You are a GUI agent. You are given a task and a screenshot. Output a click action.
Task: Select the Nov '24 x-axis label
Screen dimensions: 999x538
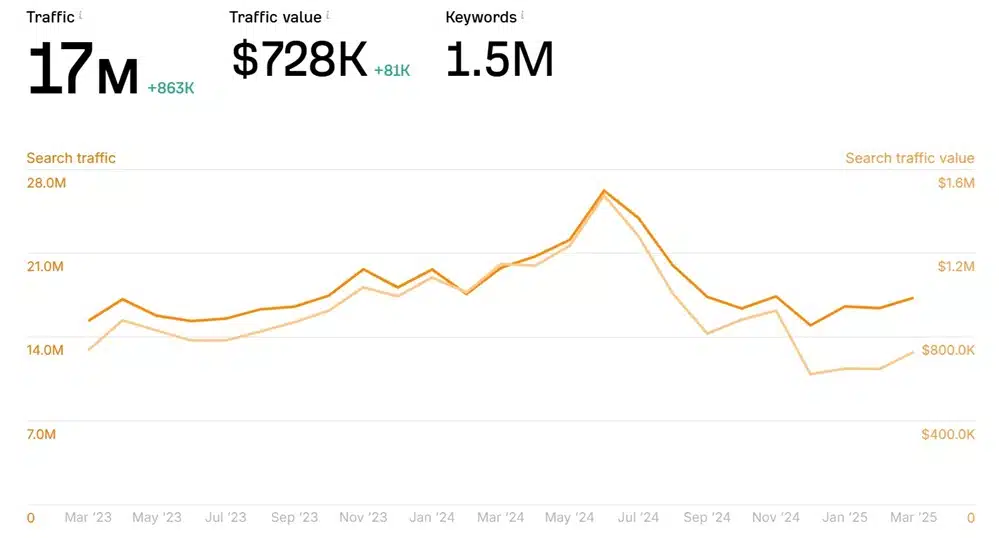[x=776, y=517]
